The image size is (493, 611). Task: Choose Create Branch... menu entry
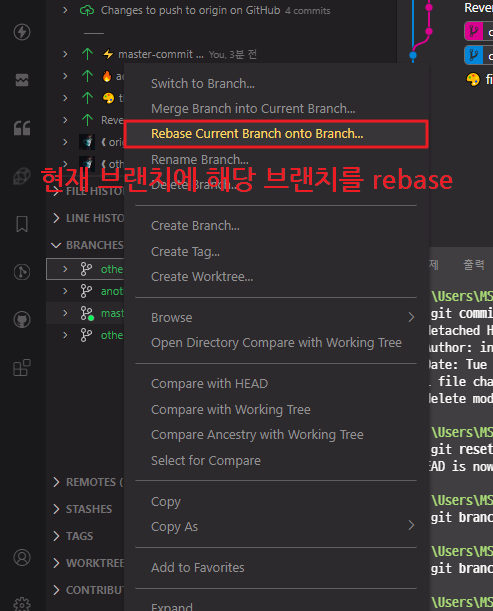[x=276, y=226]
